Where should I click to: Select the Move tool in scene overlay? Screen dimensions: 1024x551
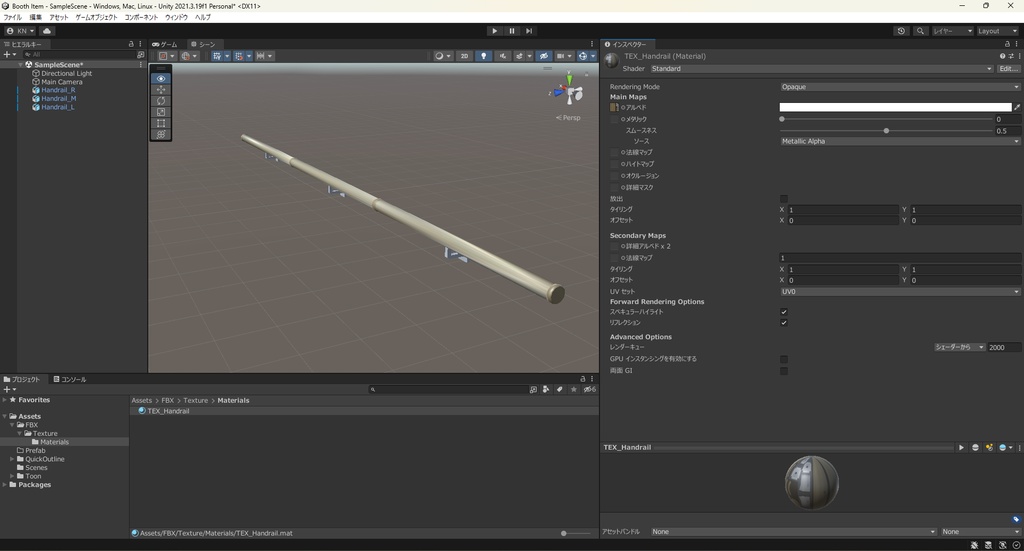tap(161, 89)
